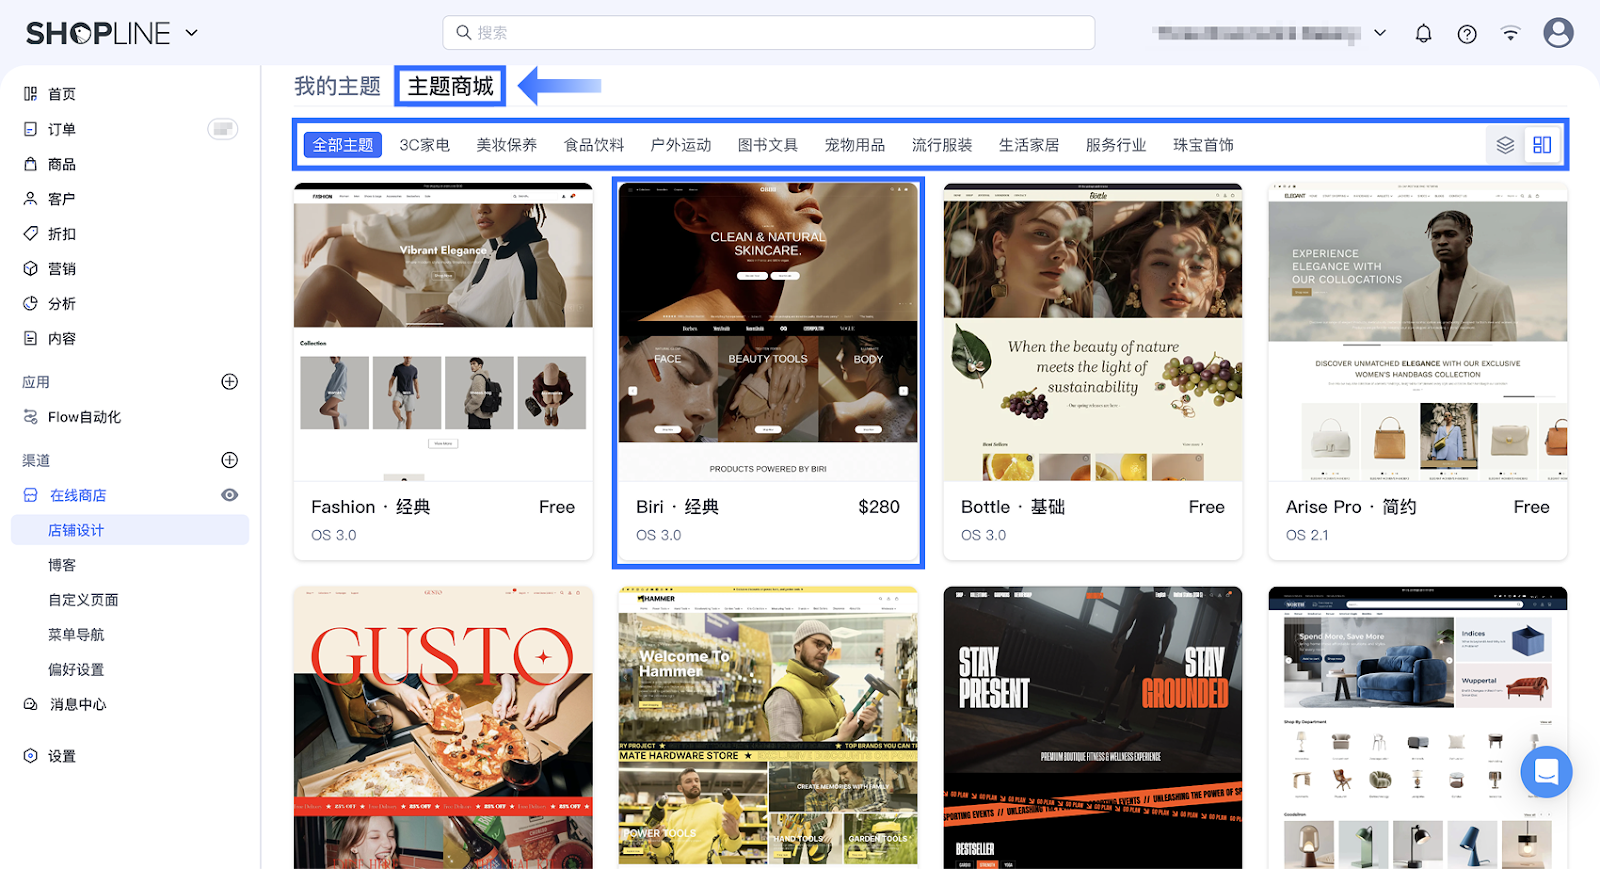The image size is (1600, 869).
Task: Switch to the 我的主题 tab
Action: pyautogui.click(x=338, y=87)
